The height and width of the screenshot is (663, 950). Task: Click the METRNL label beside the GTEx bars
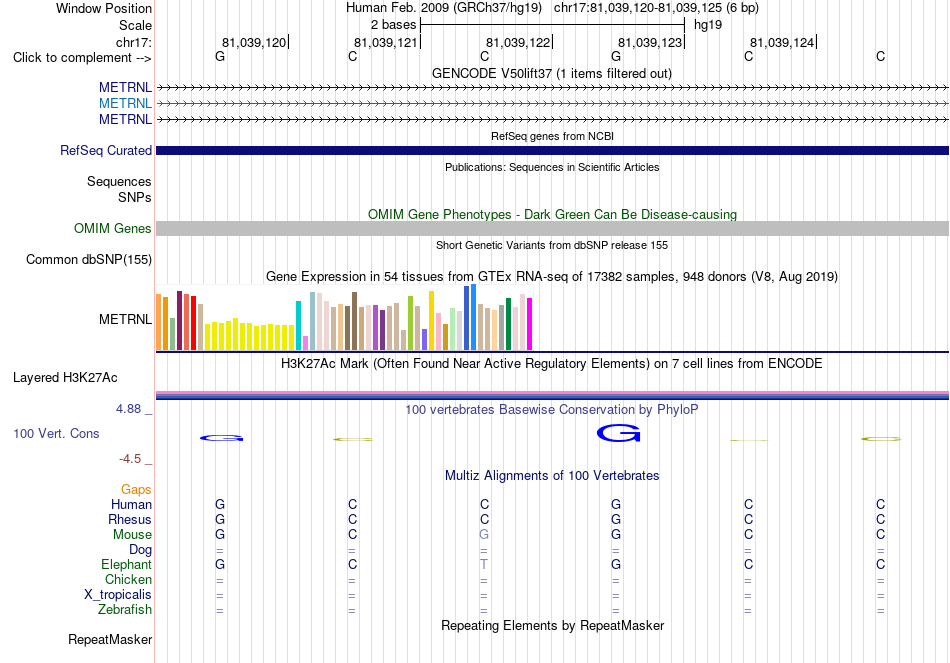coord(125,319)
